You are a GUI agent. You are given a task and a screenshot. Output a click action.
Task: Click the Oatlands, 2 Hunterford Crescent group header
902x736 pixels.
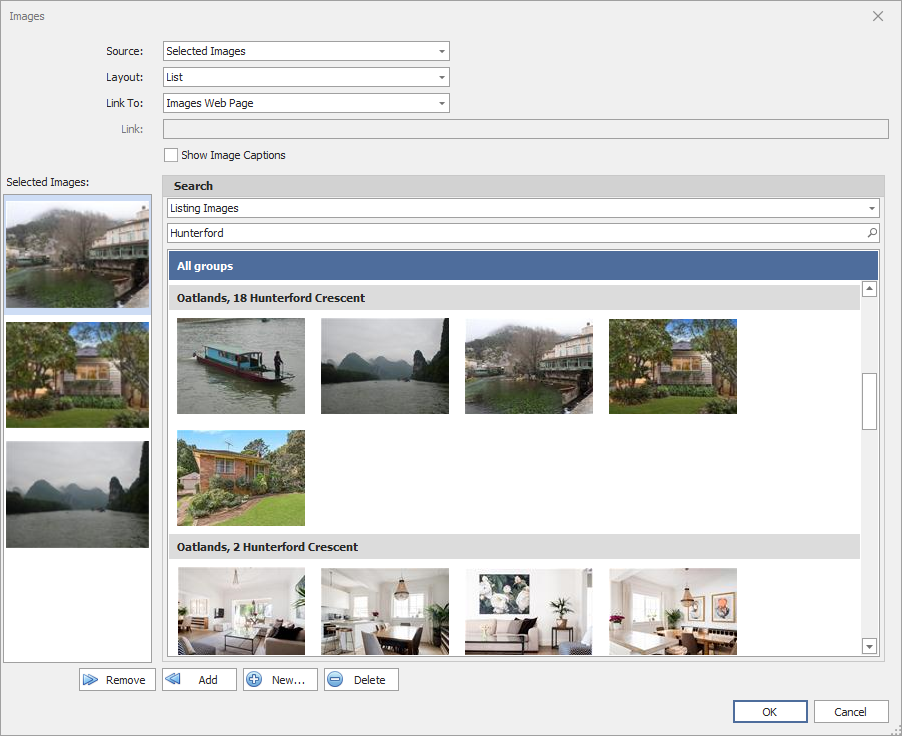tap(514, 547)
